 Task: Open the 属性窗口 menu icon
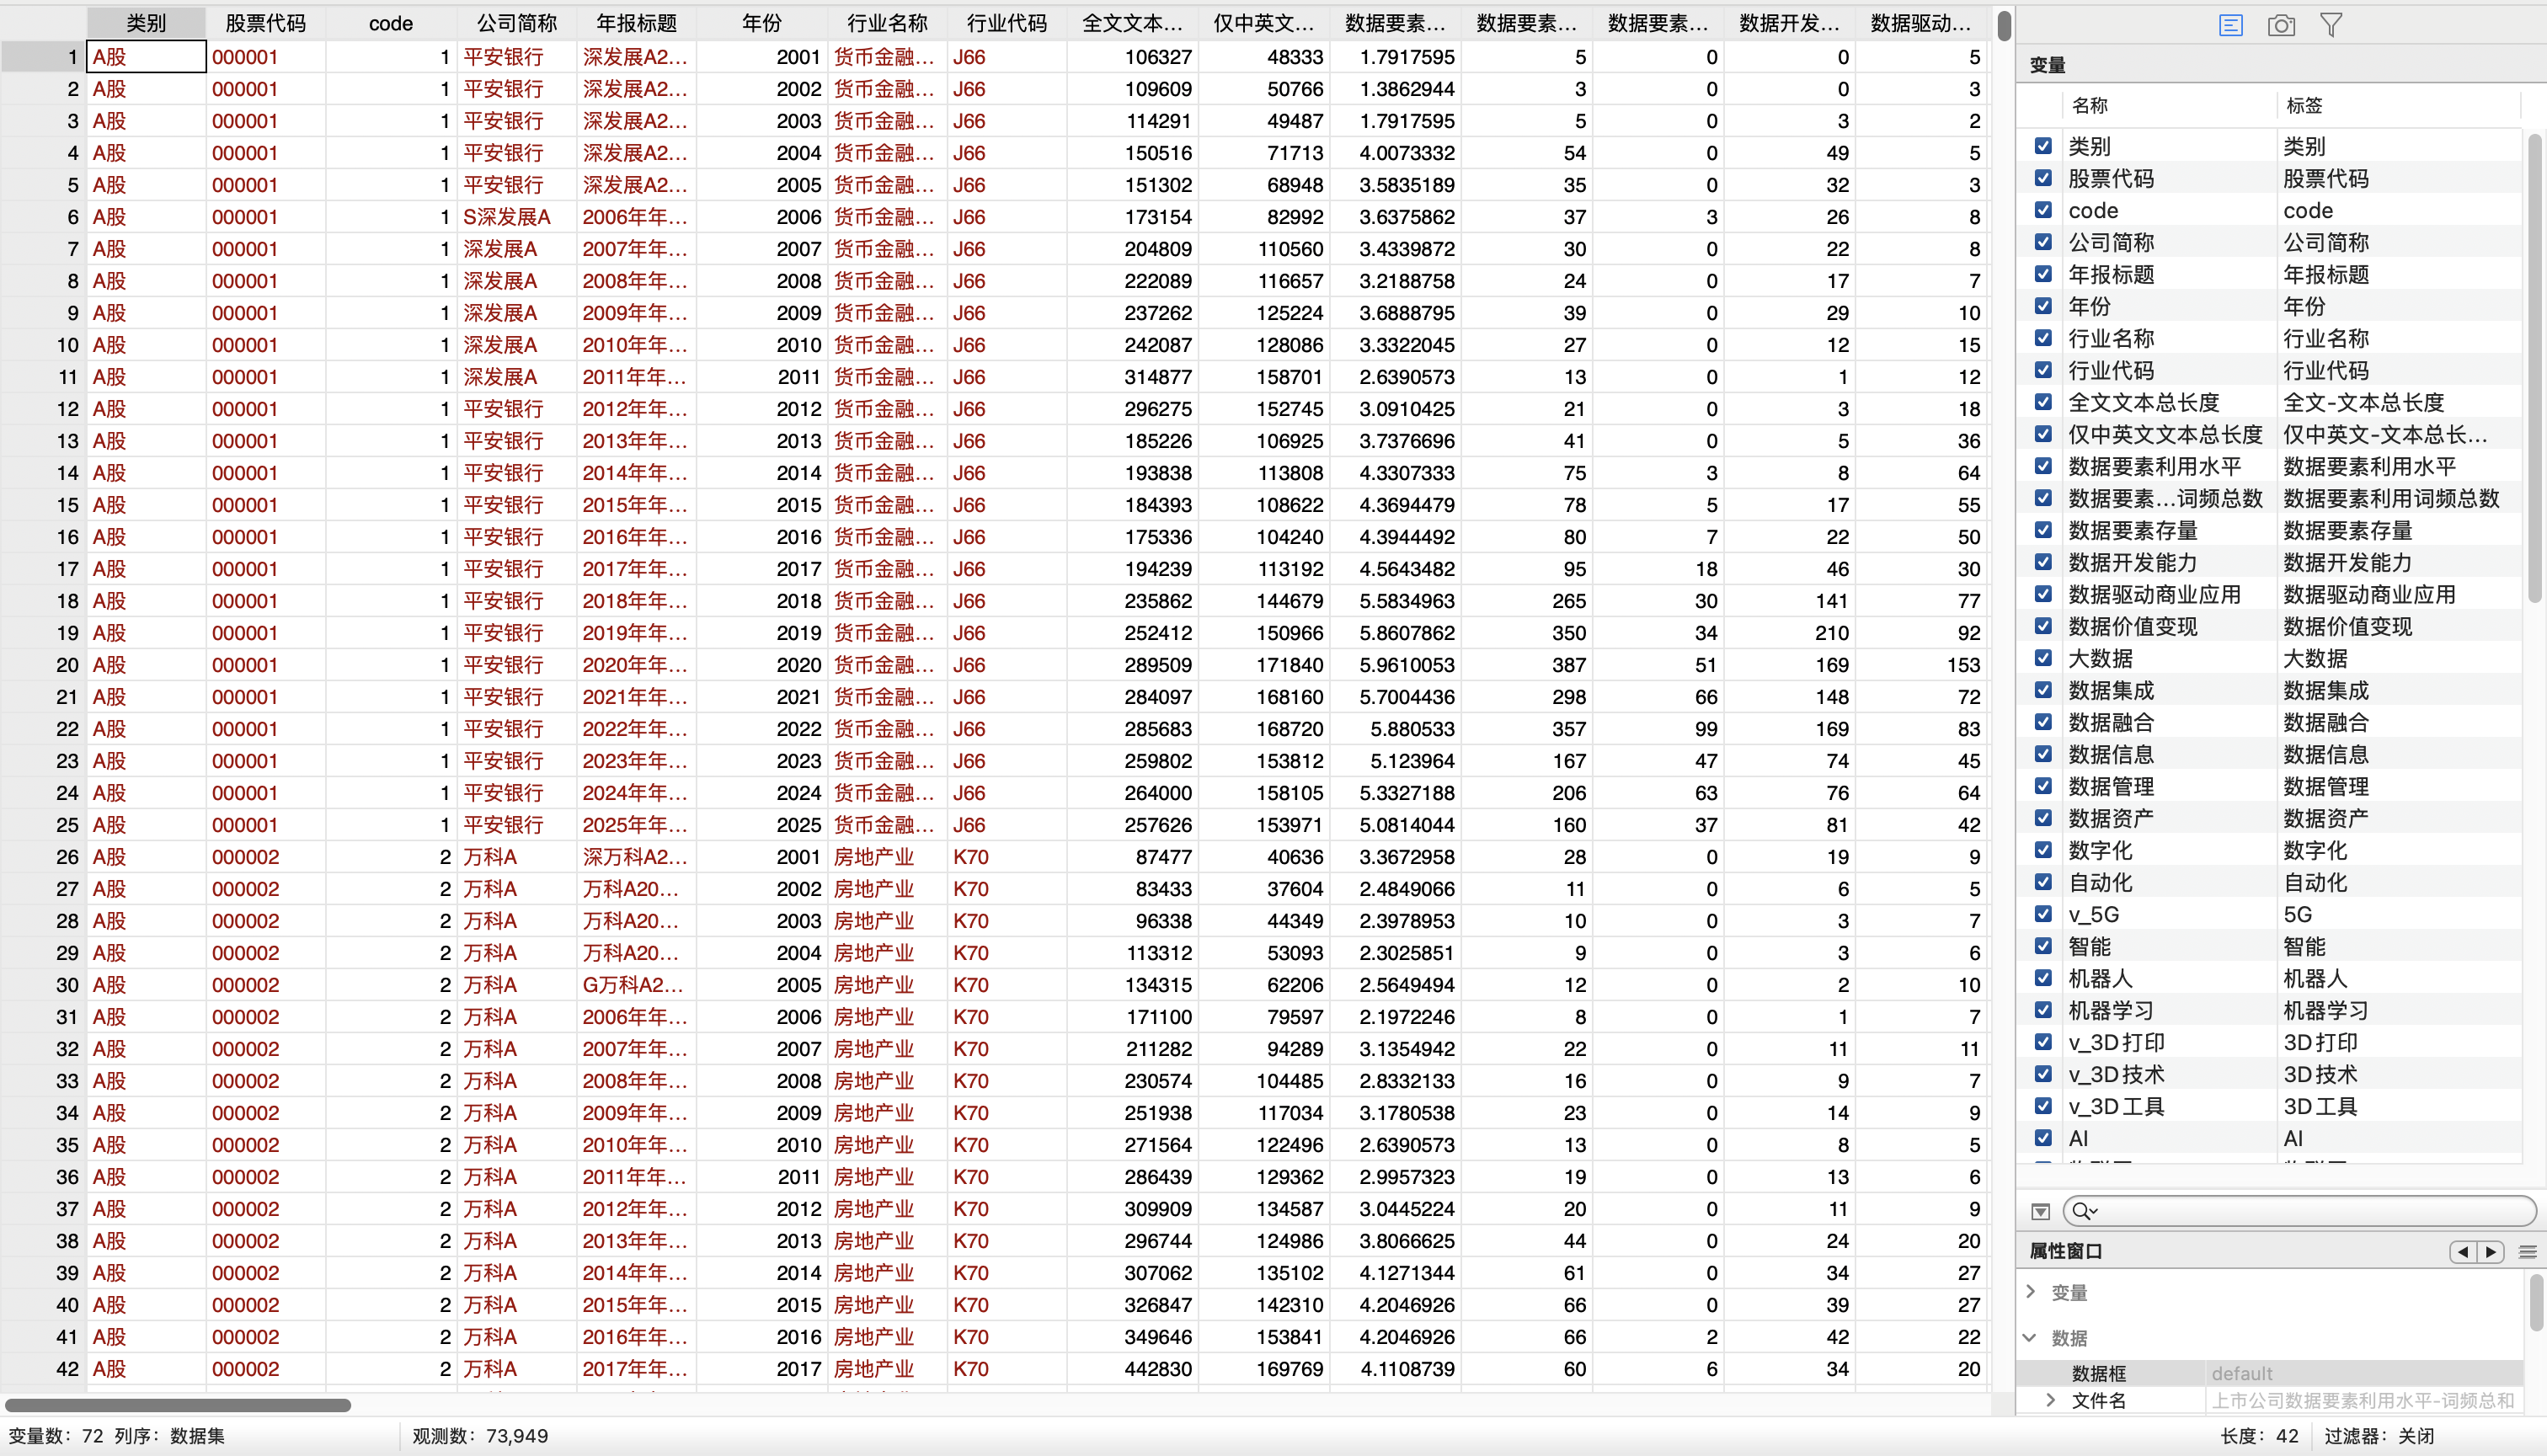2527,1251
